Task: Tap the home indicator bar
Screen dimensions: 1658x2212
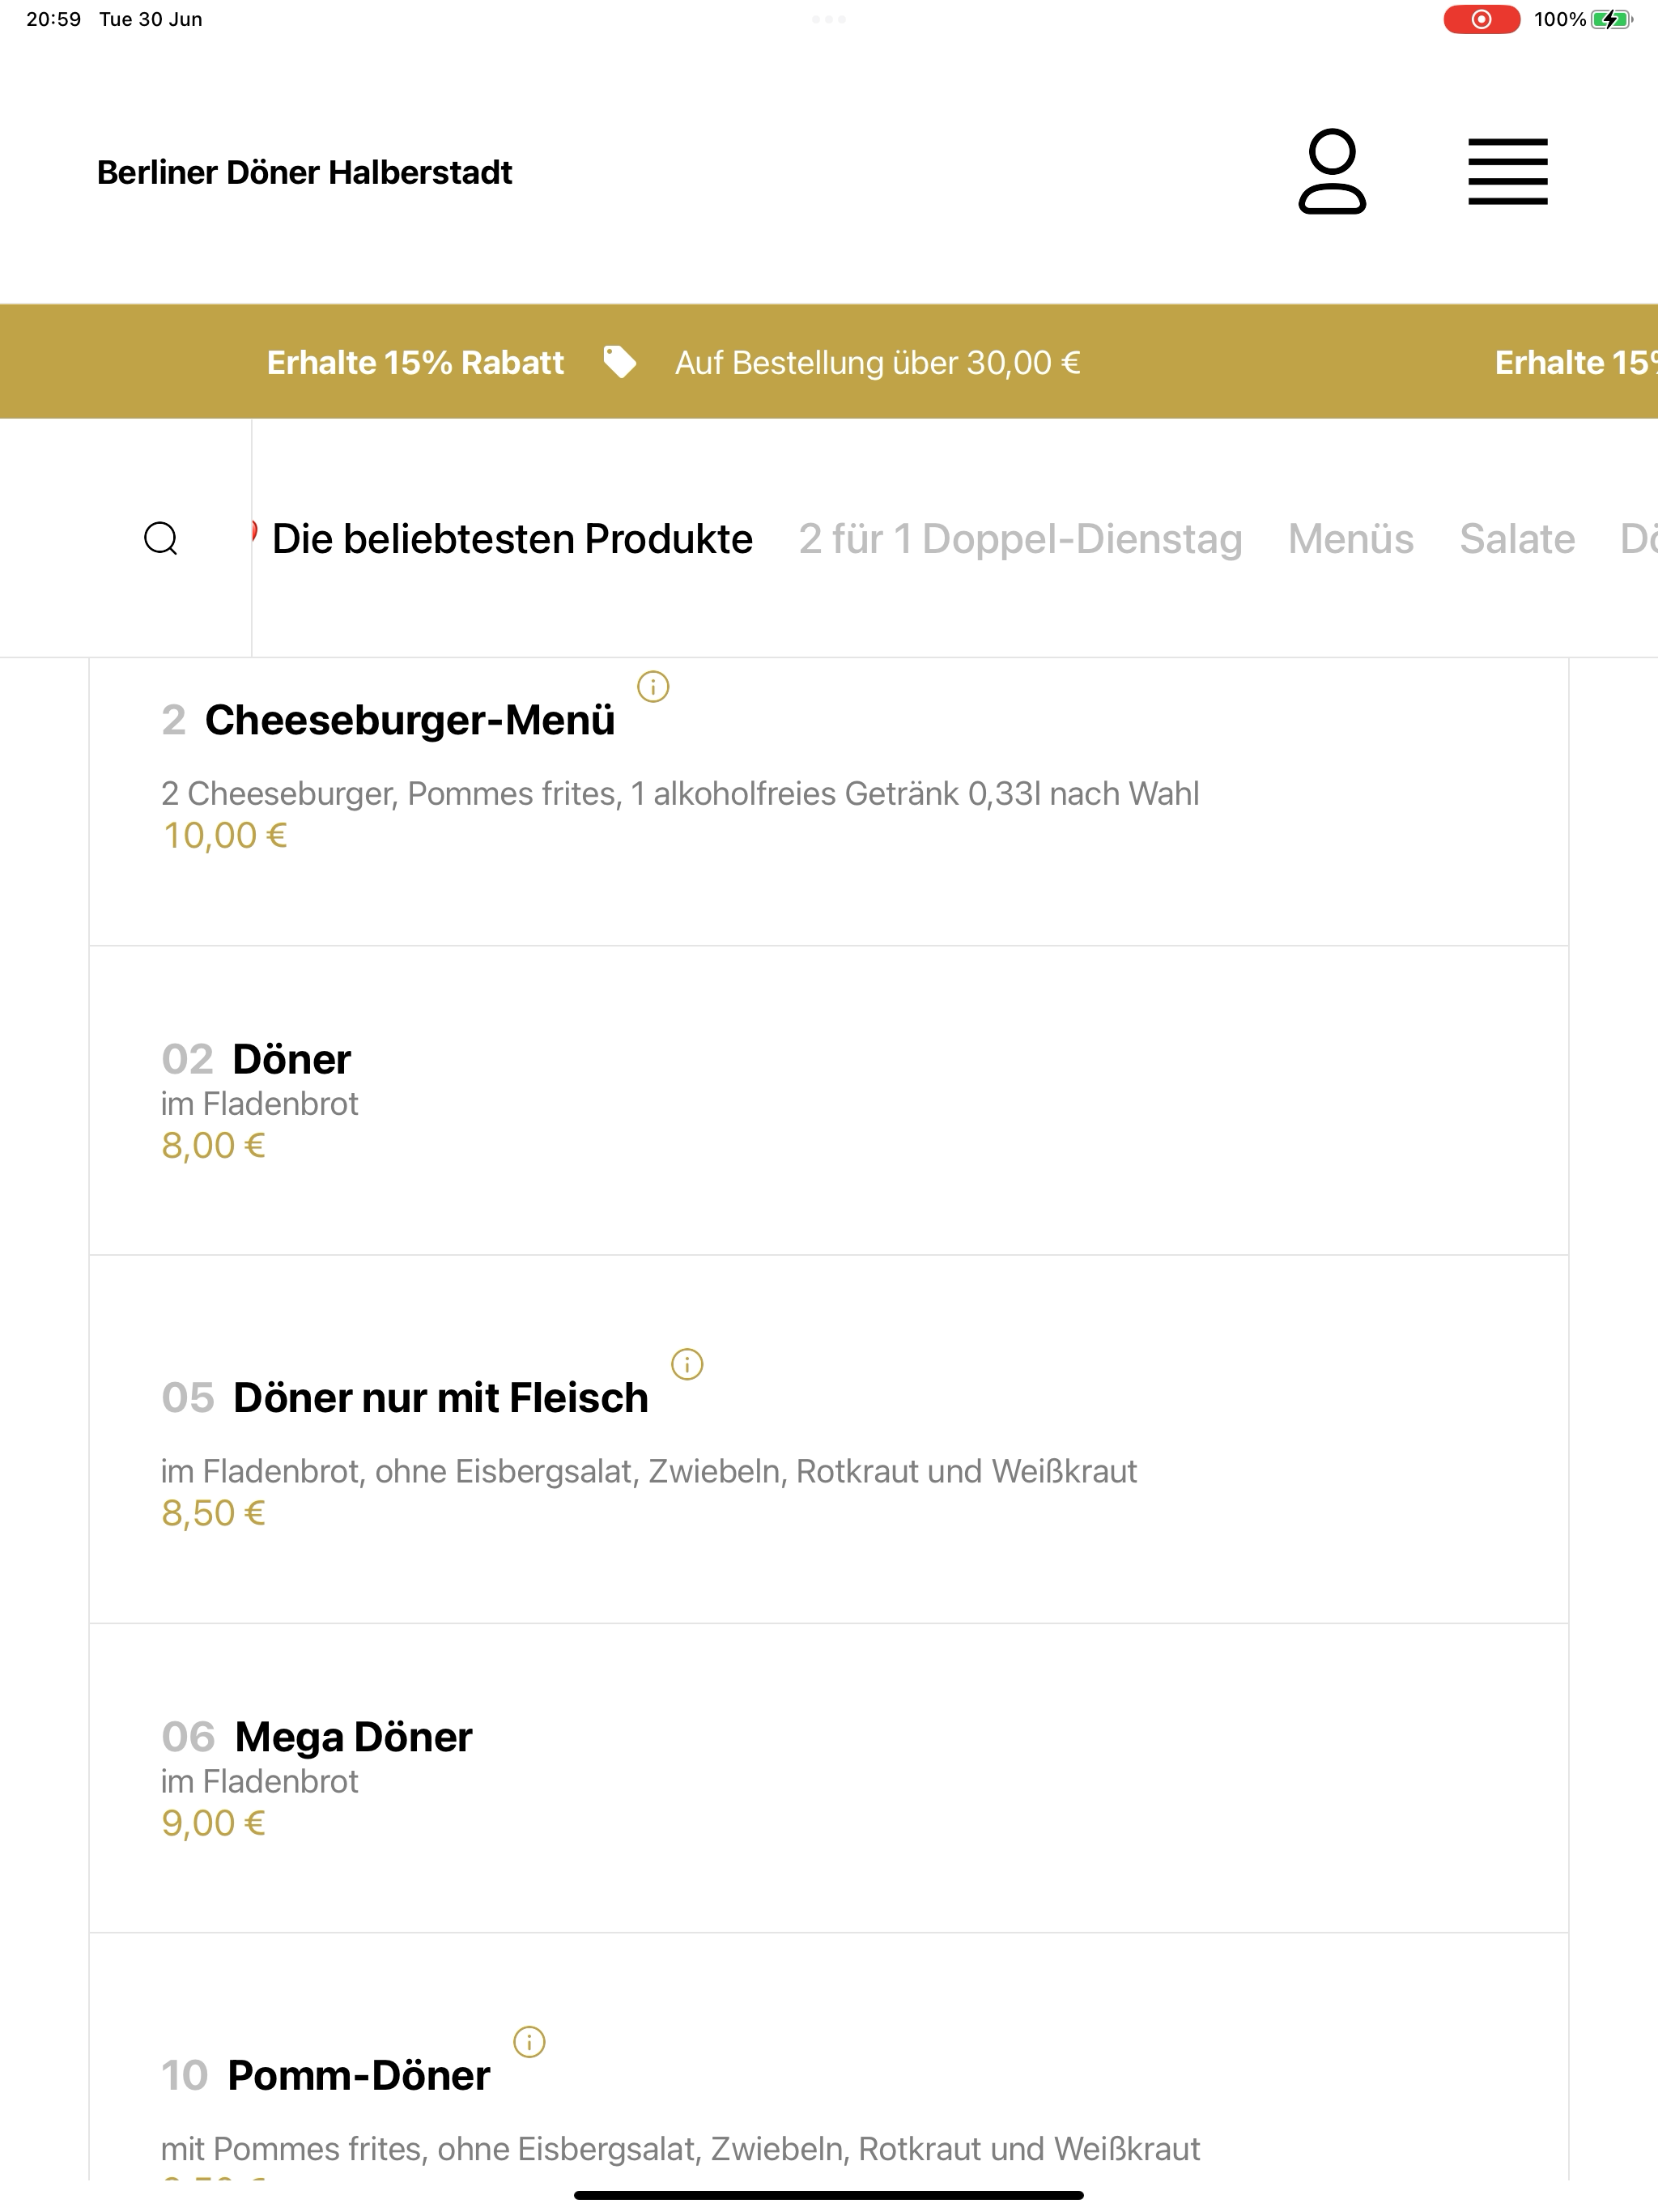Action: [x=829, y=2195]
